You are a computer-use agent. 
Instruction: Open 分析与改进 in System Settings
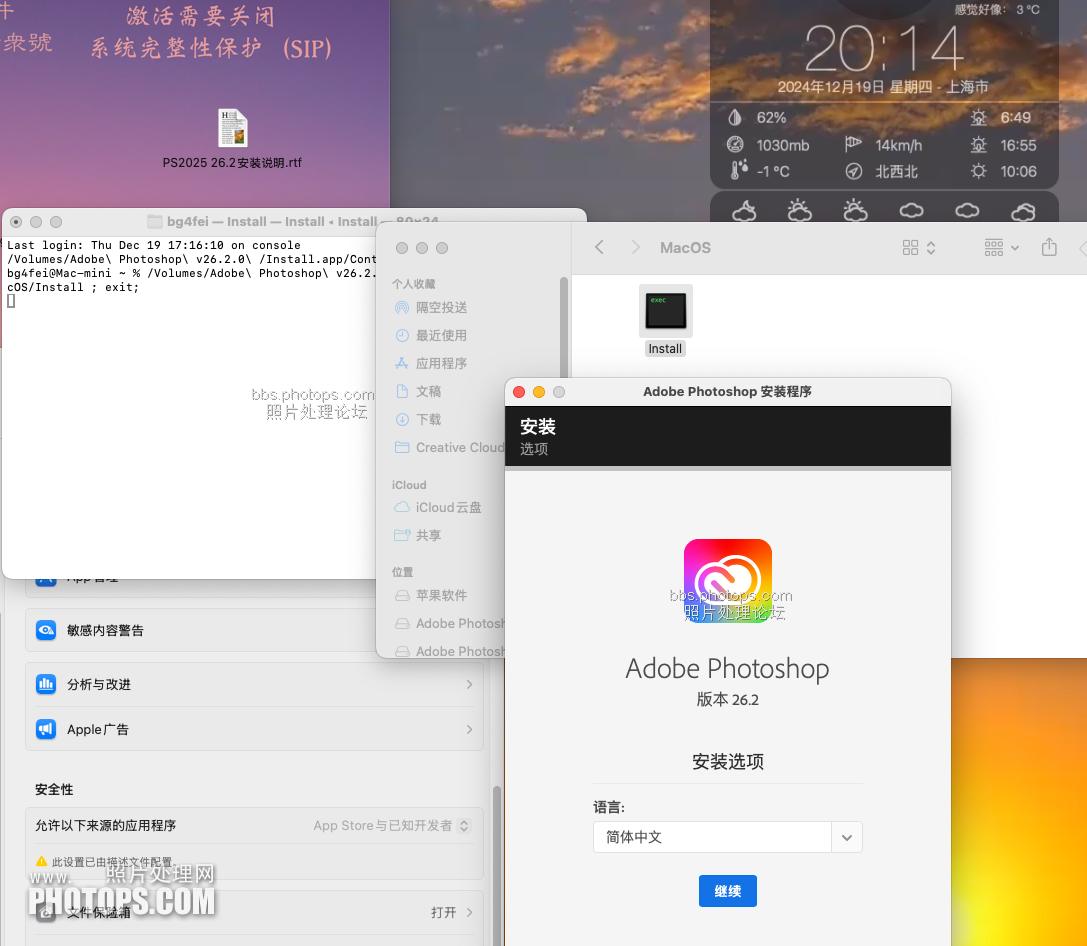[254, 685]
